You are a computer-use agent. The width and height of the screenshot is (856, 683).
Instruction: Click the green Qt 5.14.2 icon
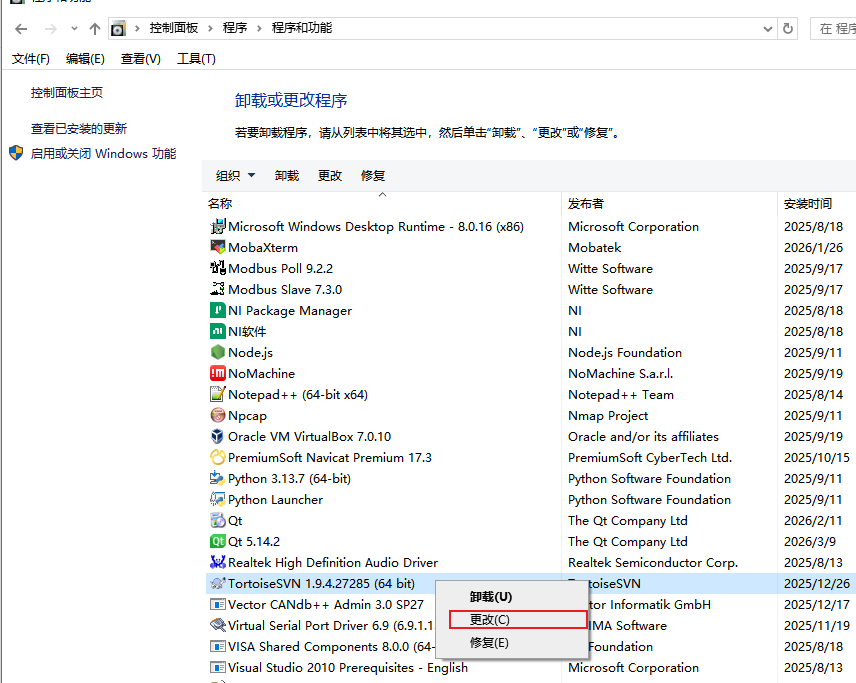point(218,541)
